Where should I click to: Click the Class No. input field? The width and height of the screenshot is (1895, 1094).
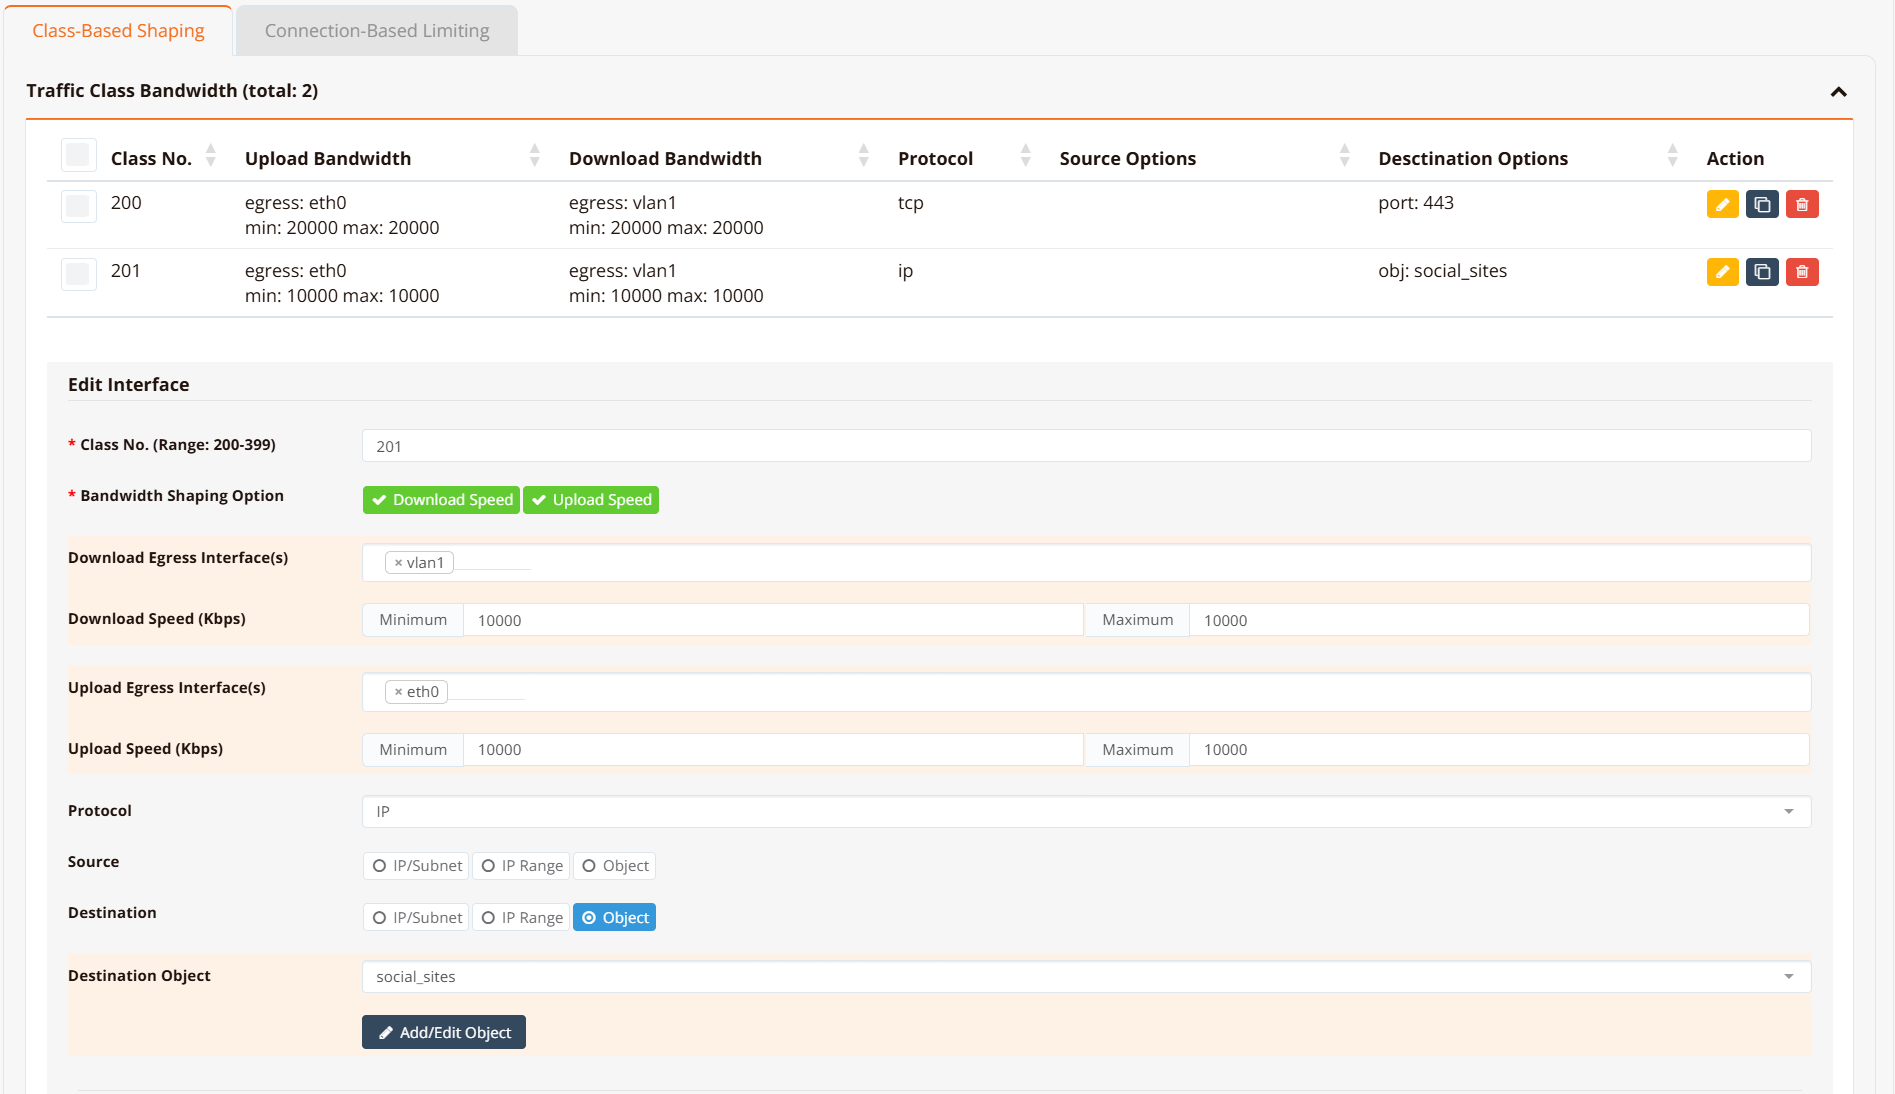[x=1086, y=446]
